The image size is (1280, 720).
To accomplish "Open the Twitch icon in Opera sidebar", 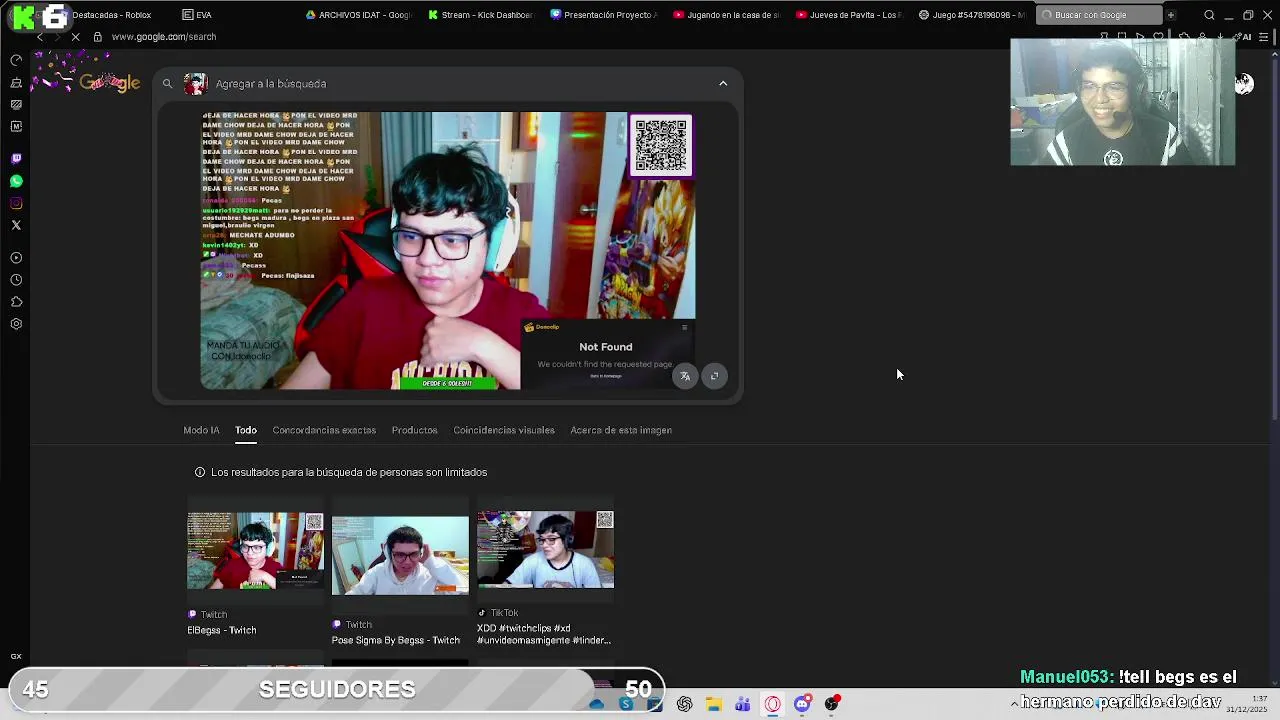I will (16, 158).
